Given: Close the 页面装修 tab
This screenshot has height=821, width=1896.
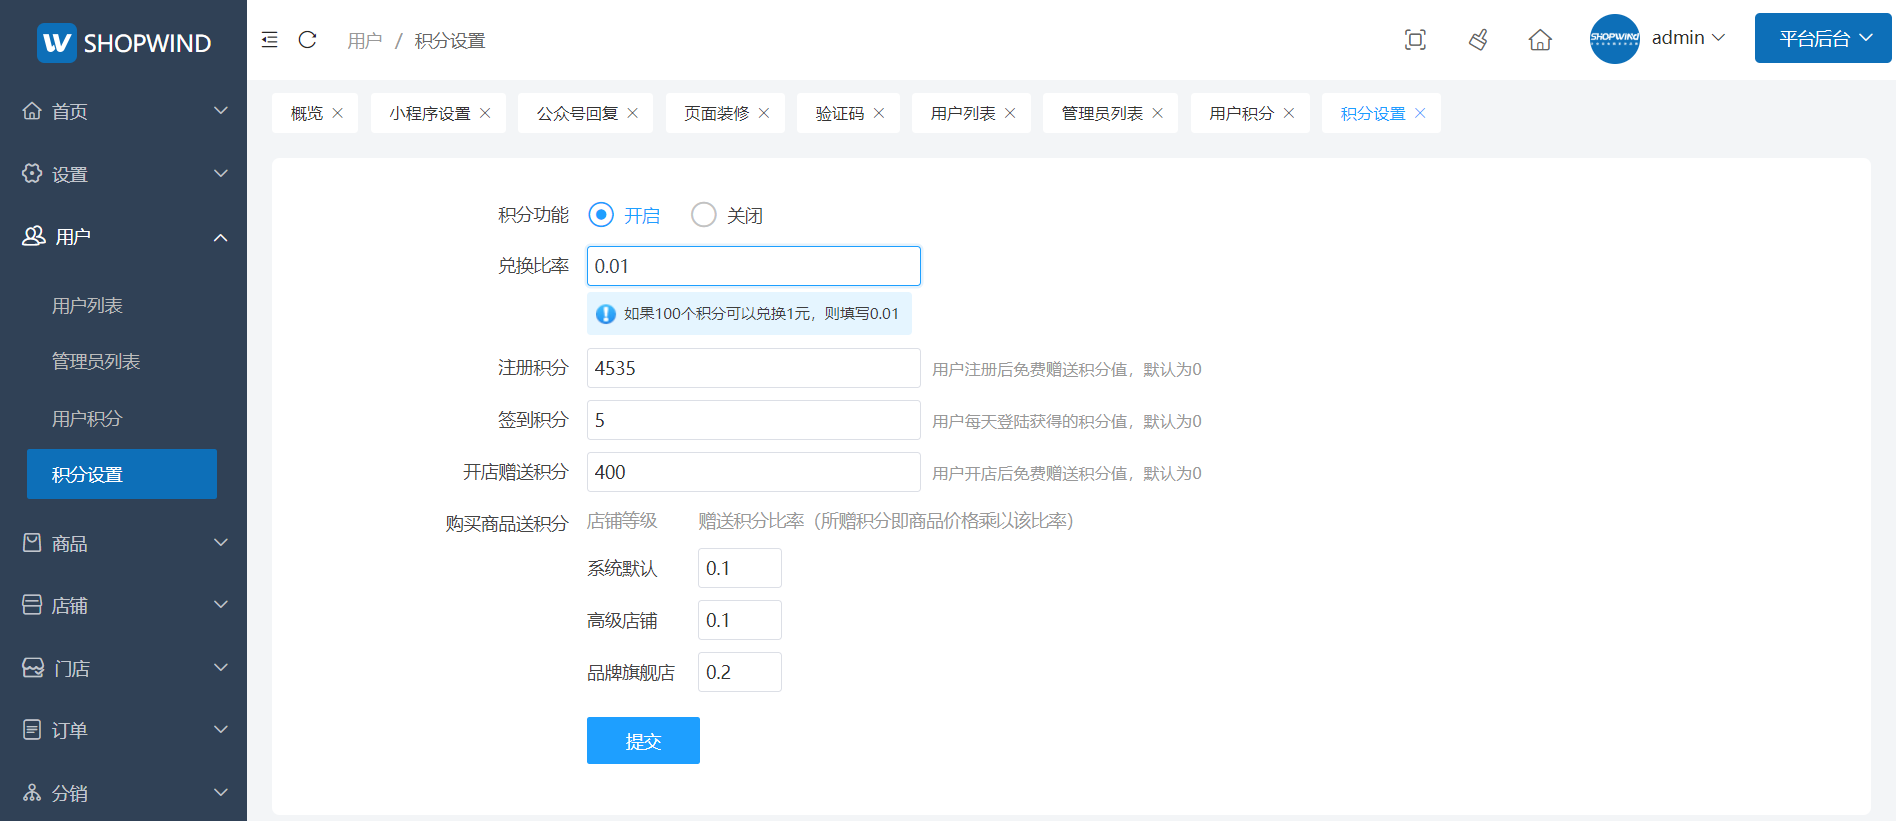Looking at the screenshot, I should tap(764, 113).
